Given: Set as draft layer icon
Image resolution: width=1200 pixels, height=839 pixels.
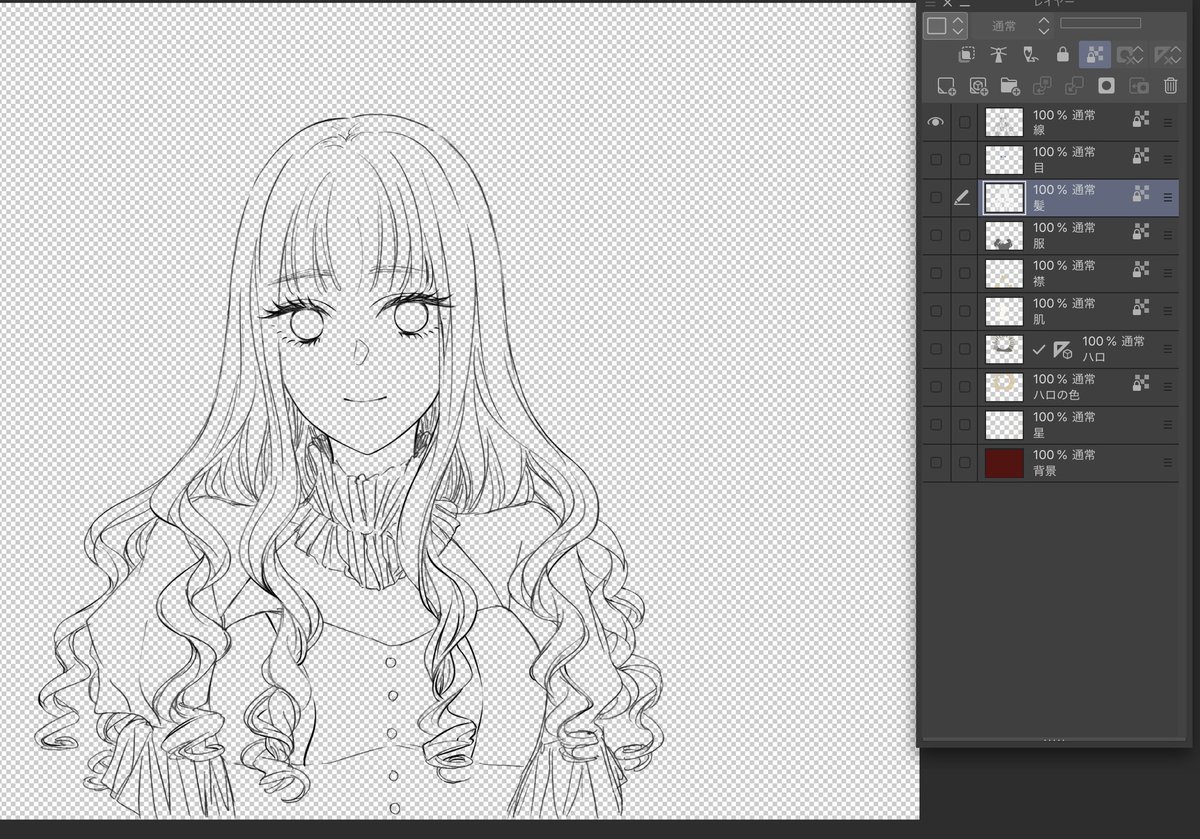Looking at the screenshot, I should 1030,54.
